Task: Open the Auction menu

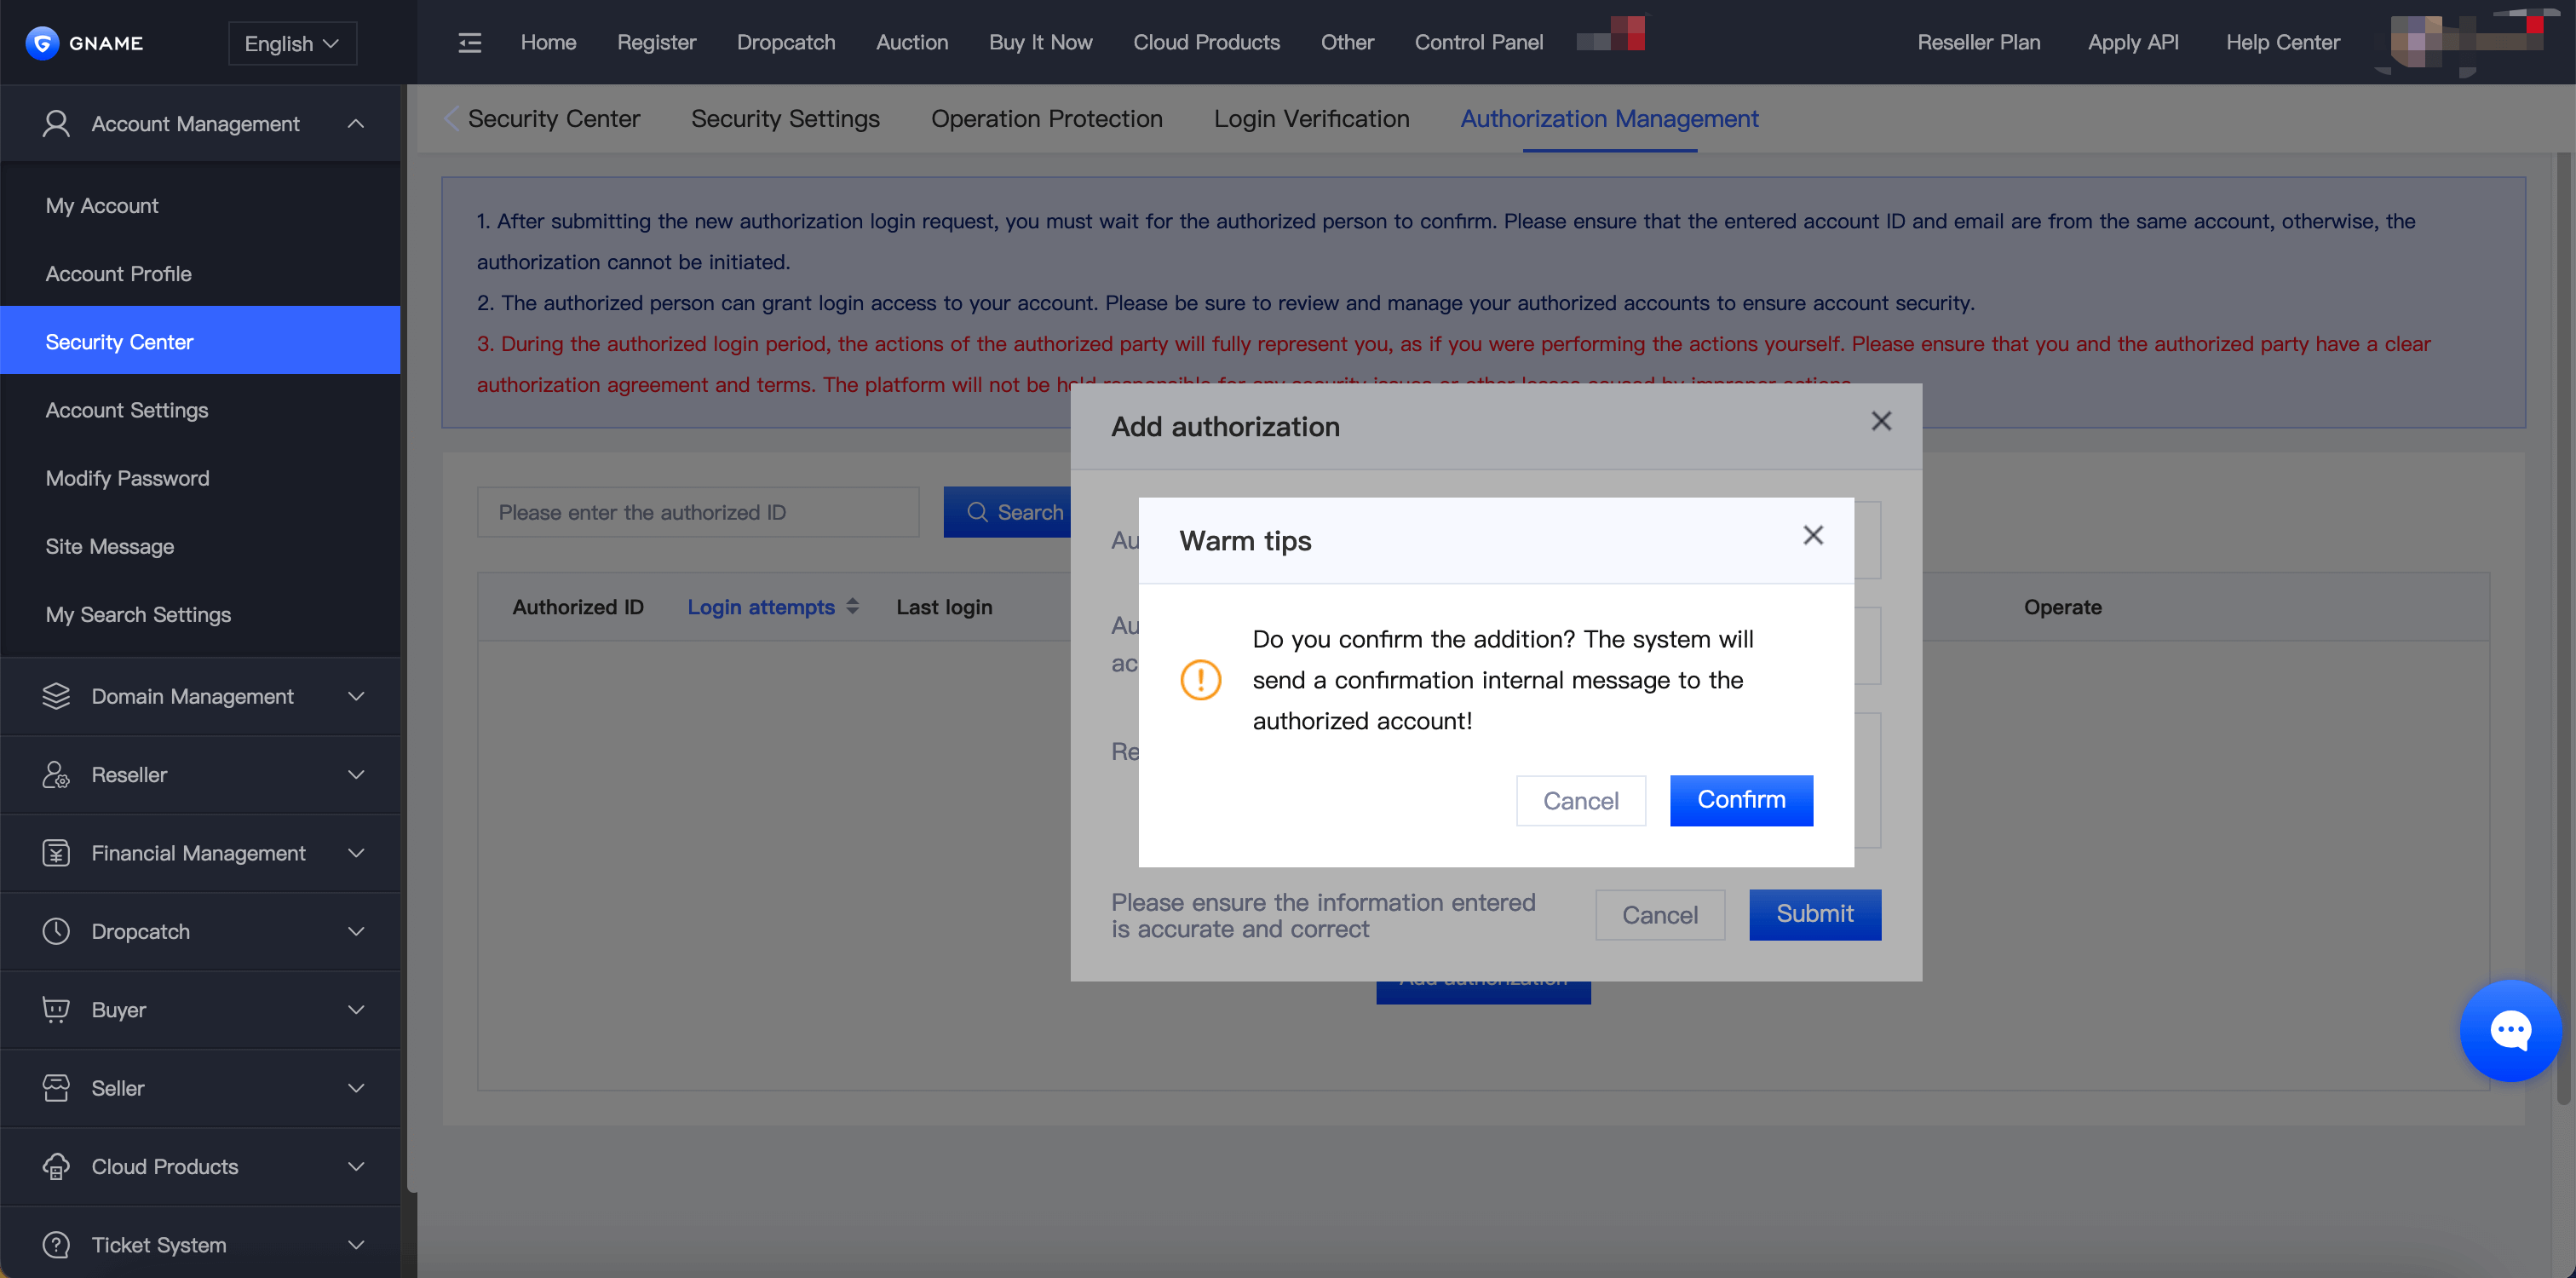Action: [912, 42]
